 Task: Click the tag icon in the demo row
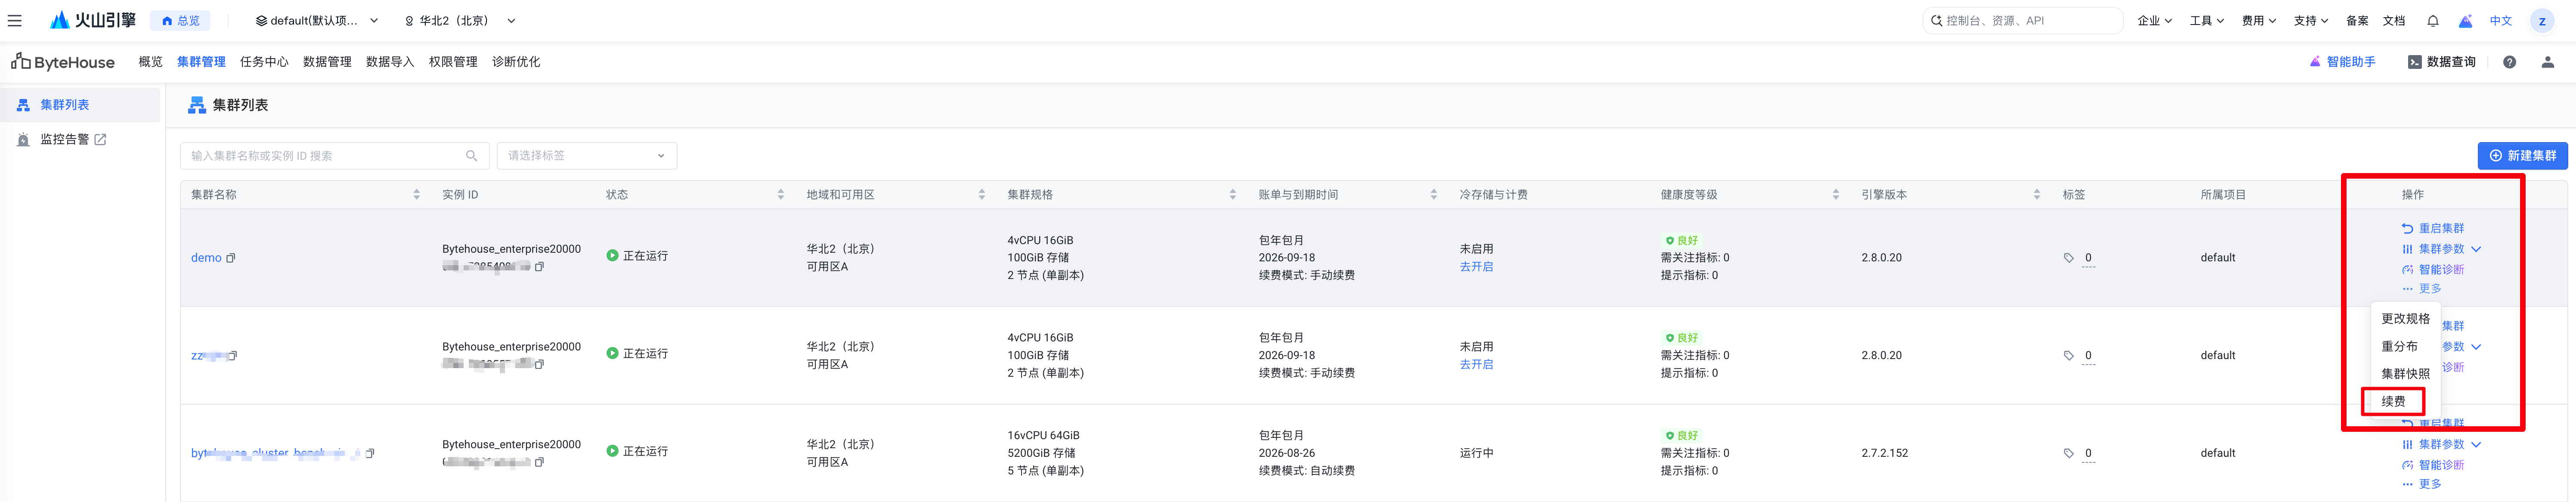pos(2068,258)
